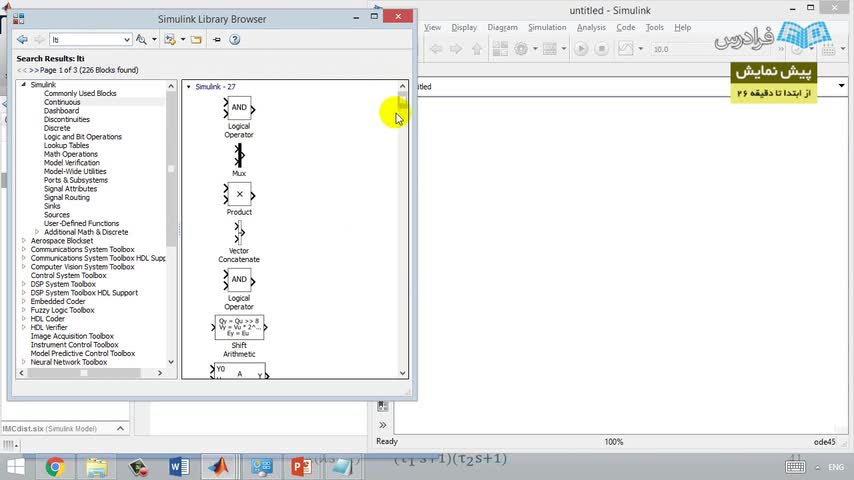Expand Neural Network Toolbox node

(x=23, y=362)
